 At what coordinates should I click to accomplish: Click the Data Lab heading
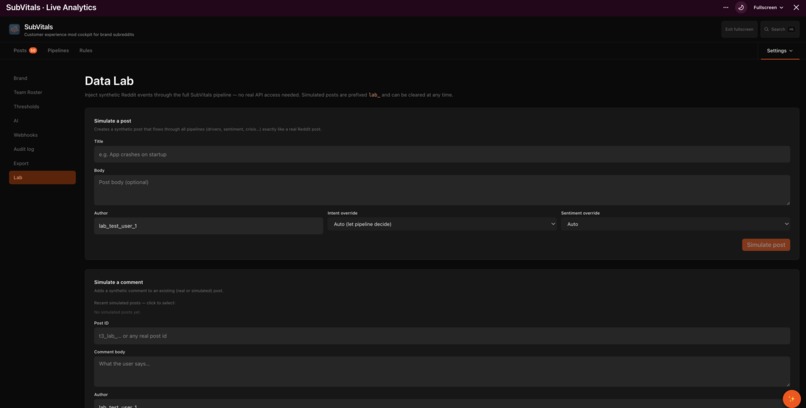pos(109,81)
